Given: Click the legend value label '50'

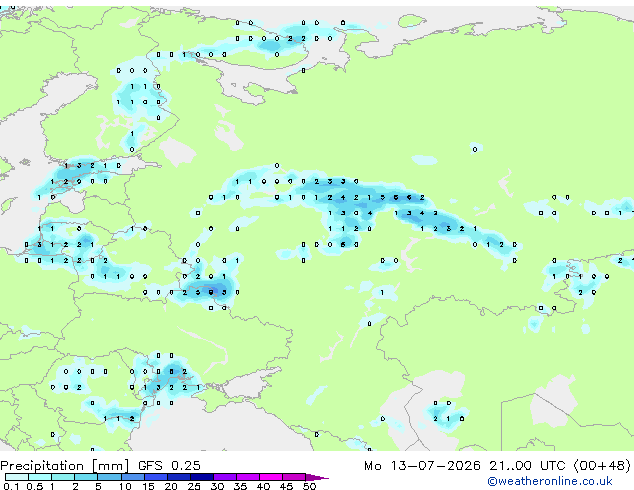Looking at the screenshot, I should (x=309, y=486).
